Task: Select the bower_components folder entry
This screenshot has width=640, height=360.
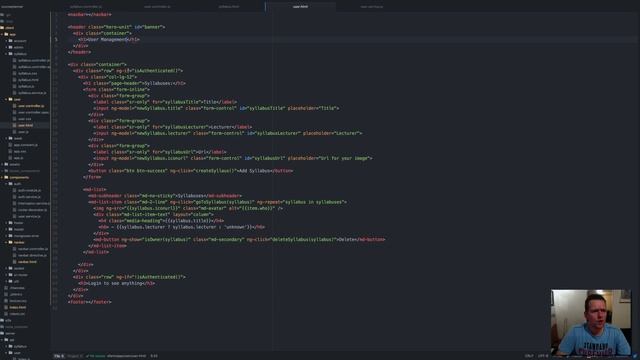Action: coord(24,171)
